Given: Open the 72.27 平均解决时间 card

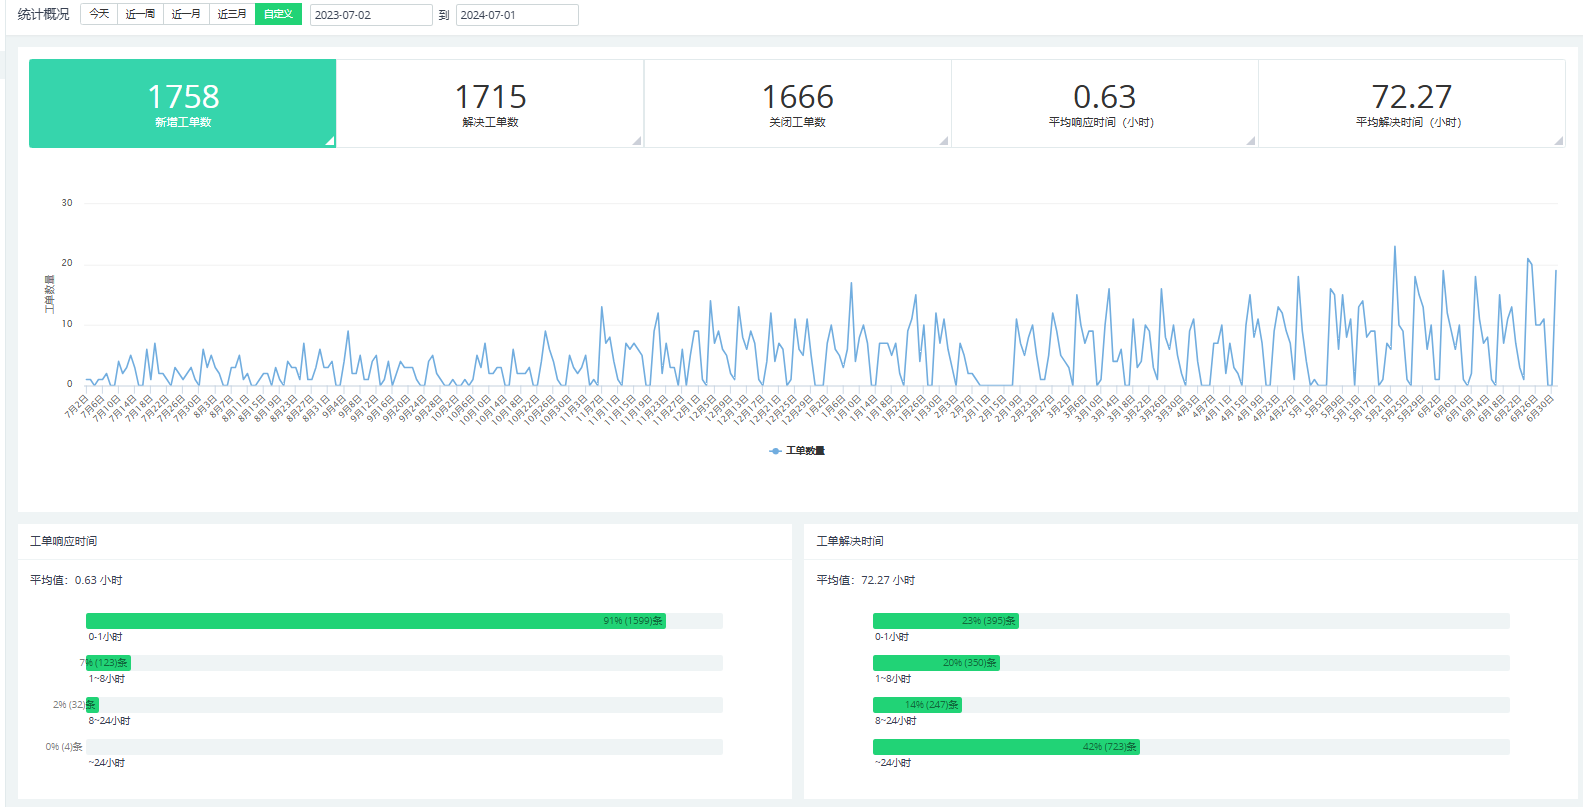Looking at the screenshot, I should pyautogui.click(x=1411, y=103).
